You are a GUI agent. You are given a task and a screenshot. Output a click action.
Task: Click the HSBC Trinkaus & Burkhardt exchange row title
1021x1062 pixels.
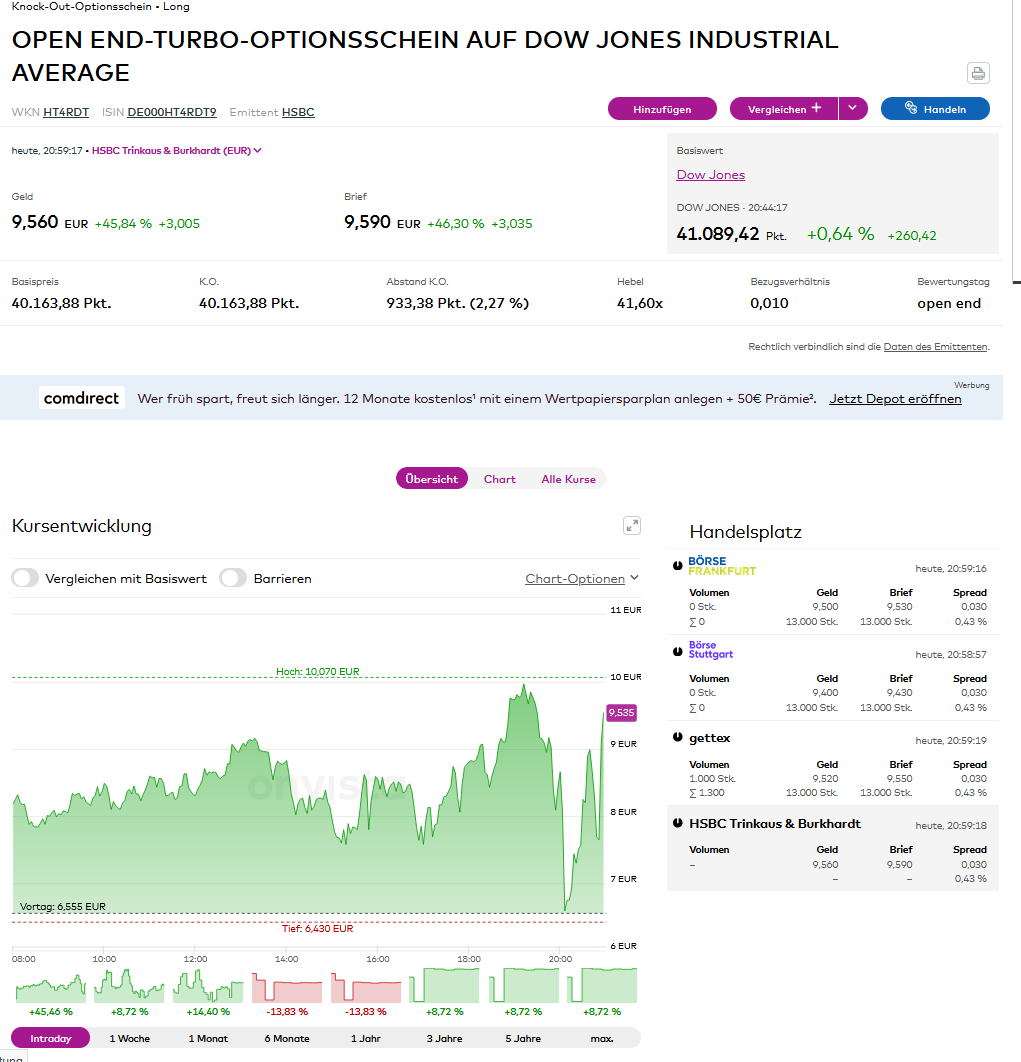point(774,824)
